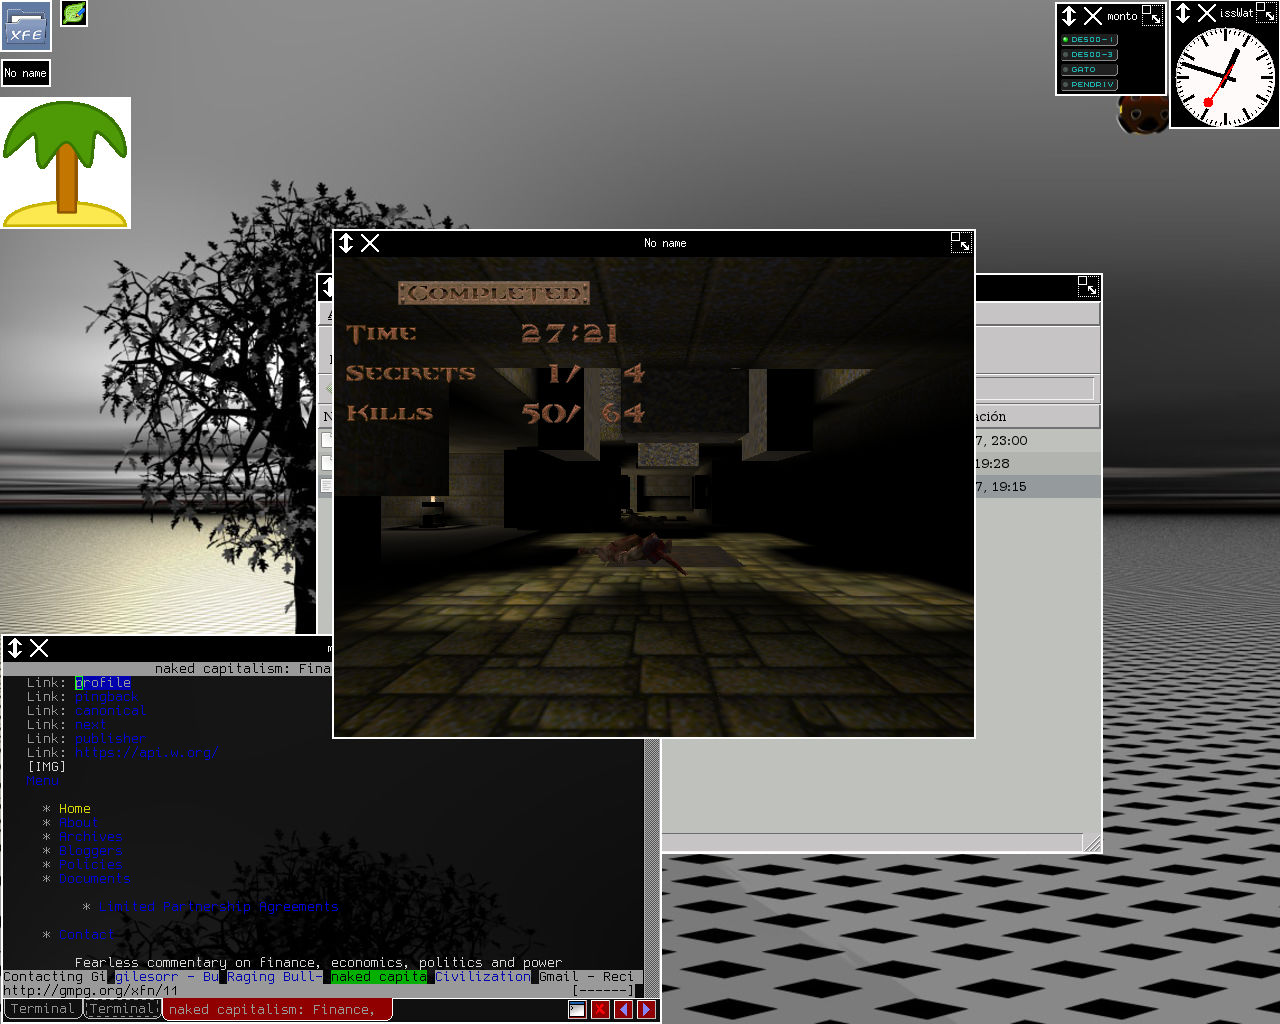Close the terminal window with its X icon
This screenshot has width=1280, height=1024.
39,648
